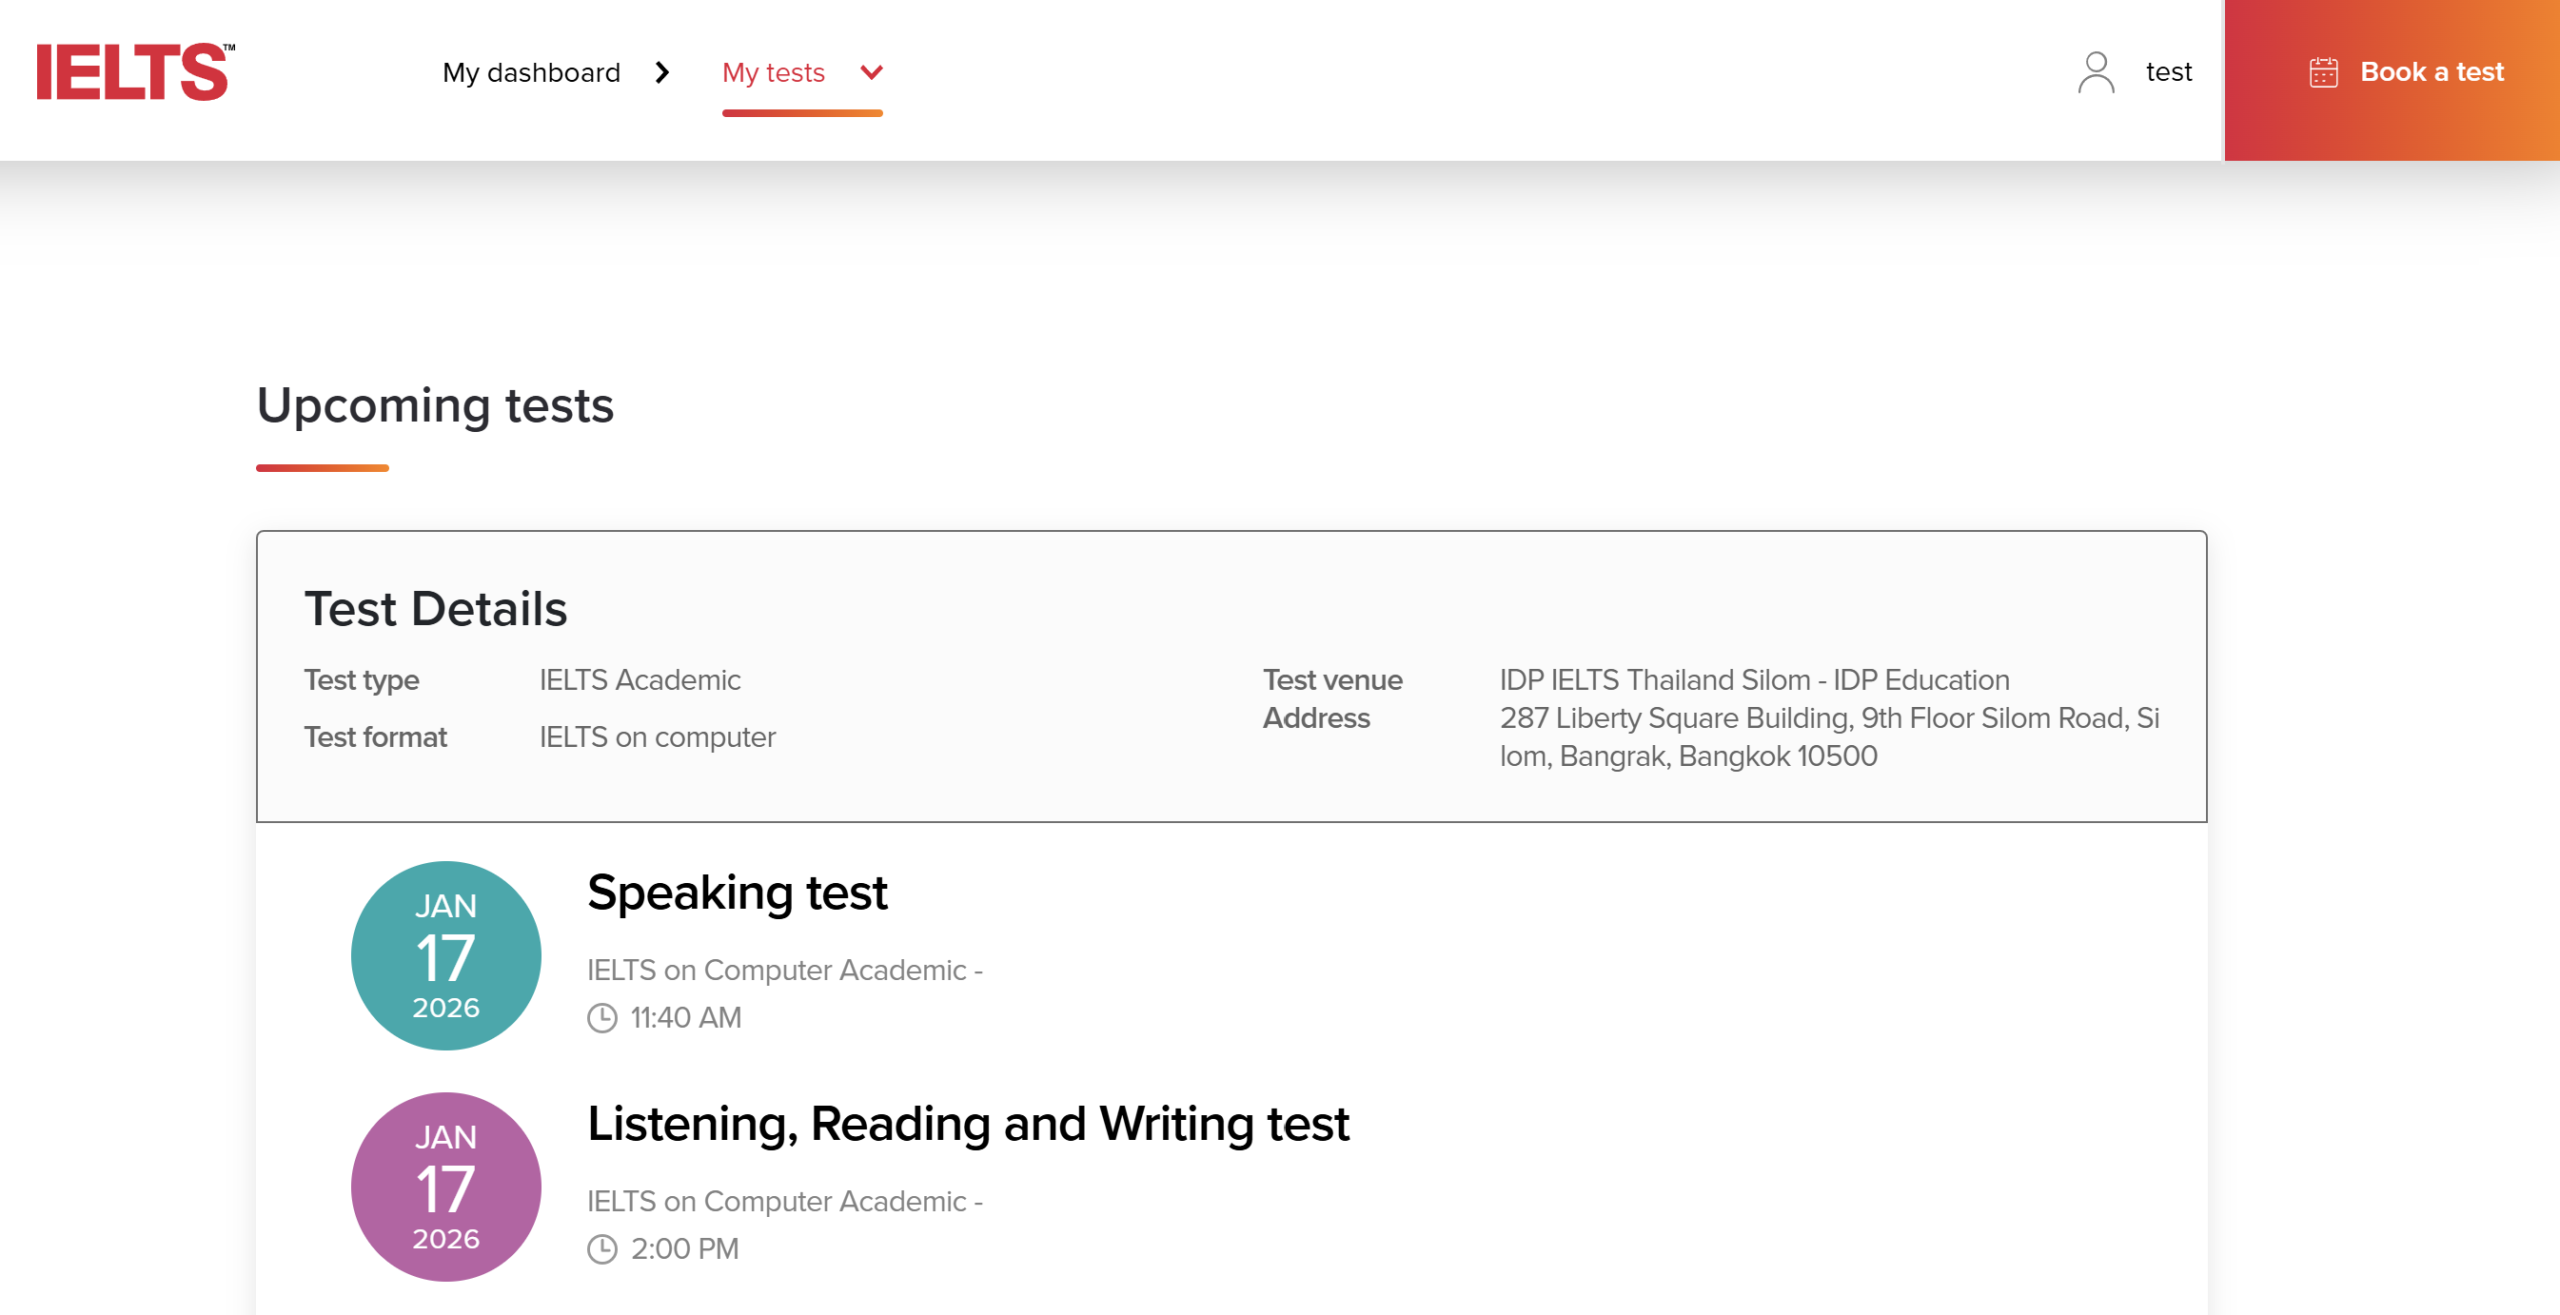
Task: Click the calendar icon in Book a test
Action: [2323, 72]
